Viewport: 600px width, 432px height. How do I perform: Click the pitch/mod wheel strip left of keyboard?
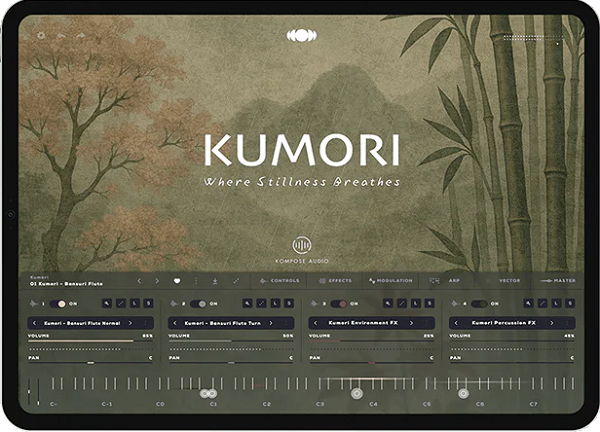(33, 392)
